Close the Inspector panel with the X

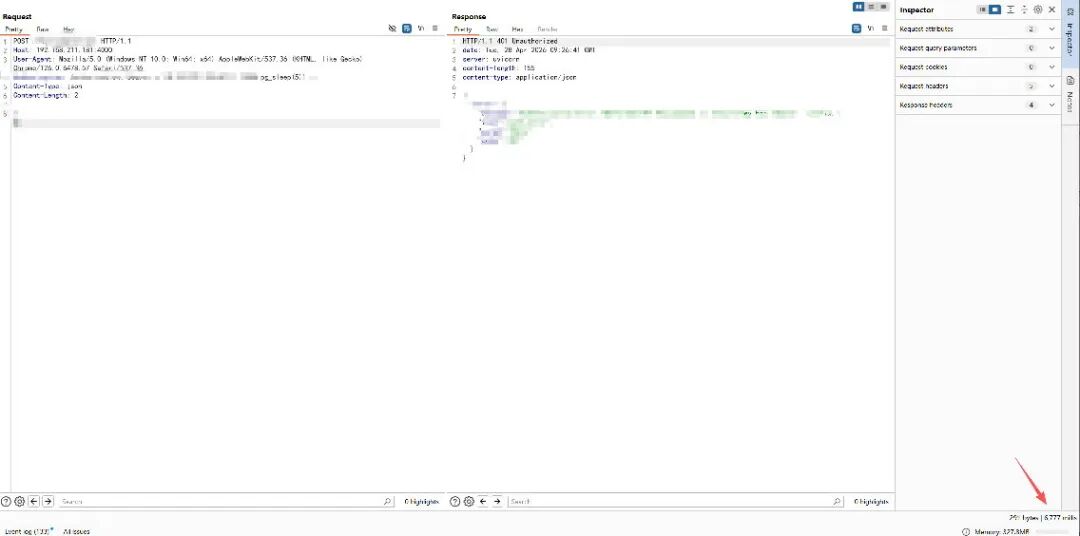pos(1052,9)
